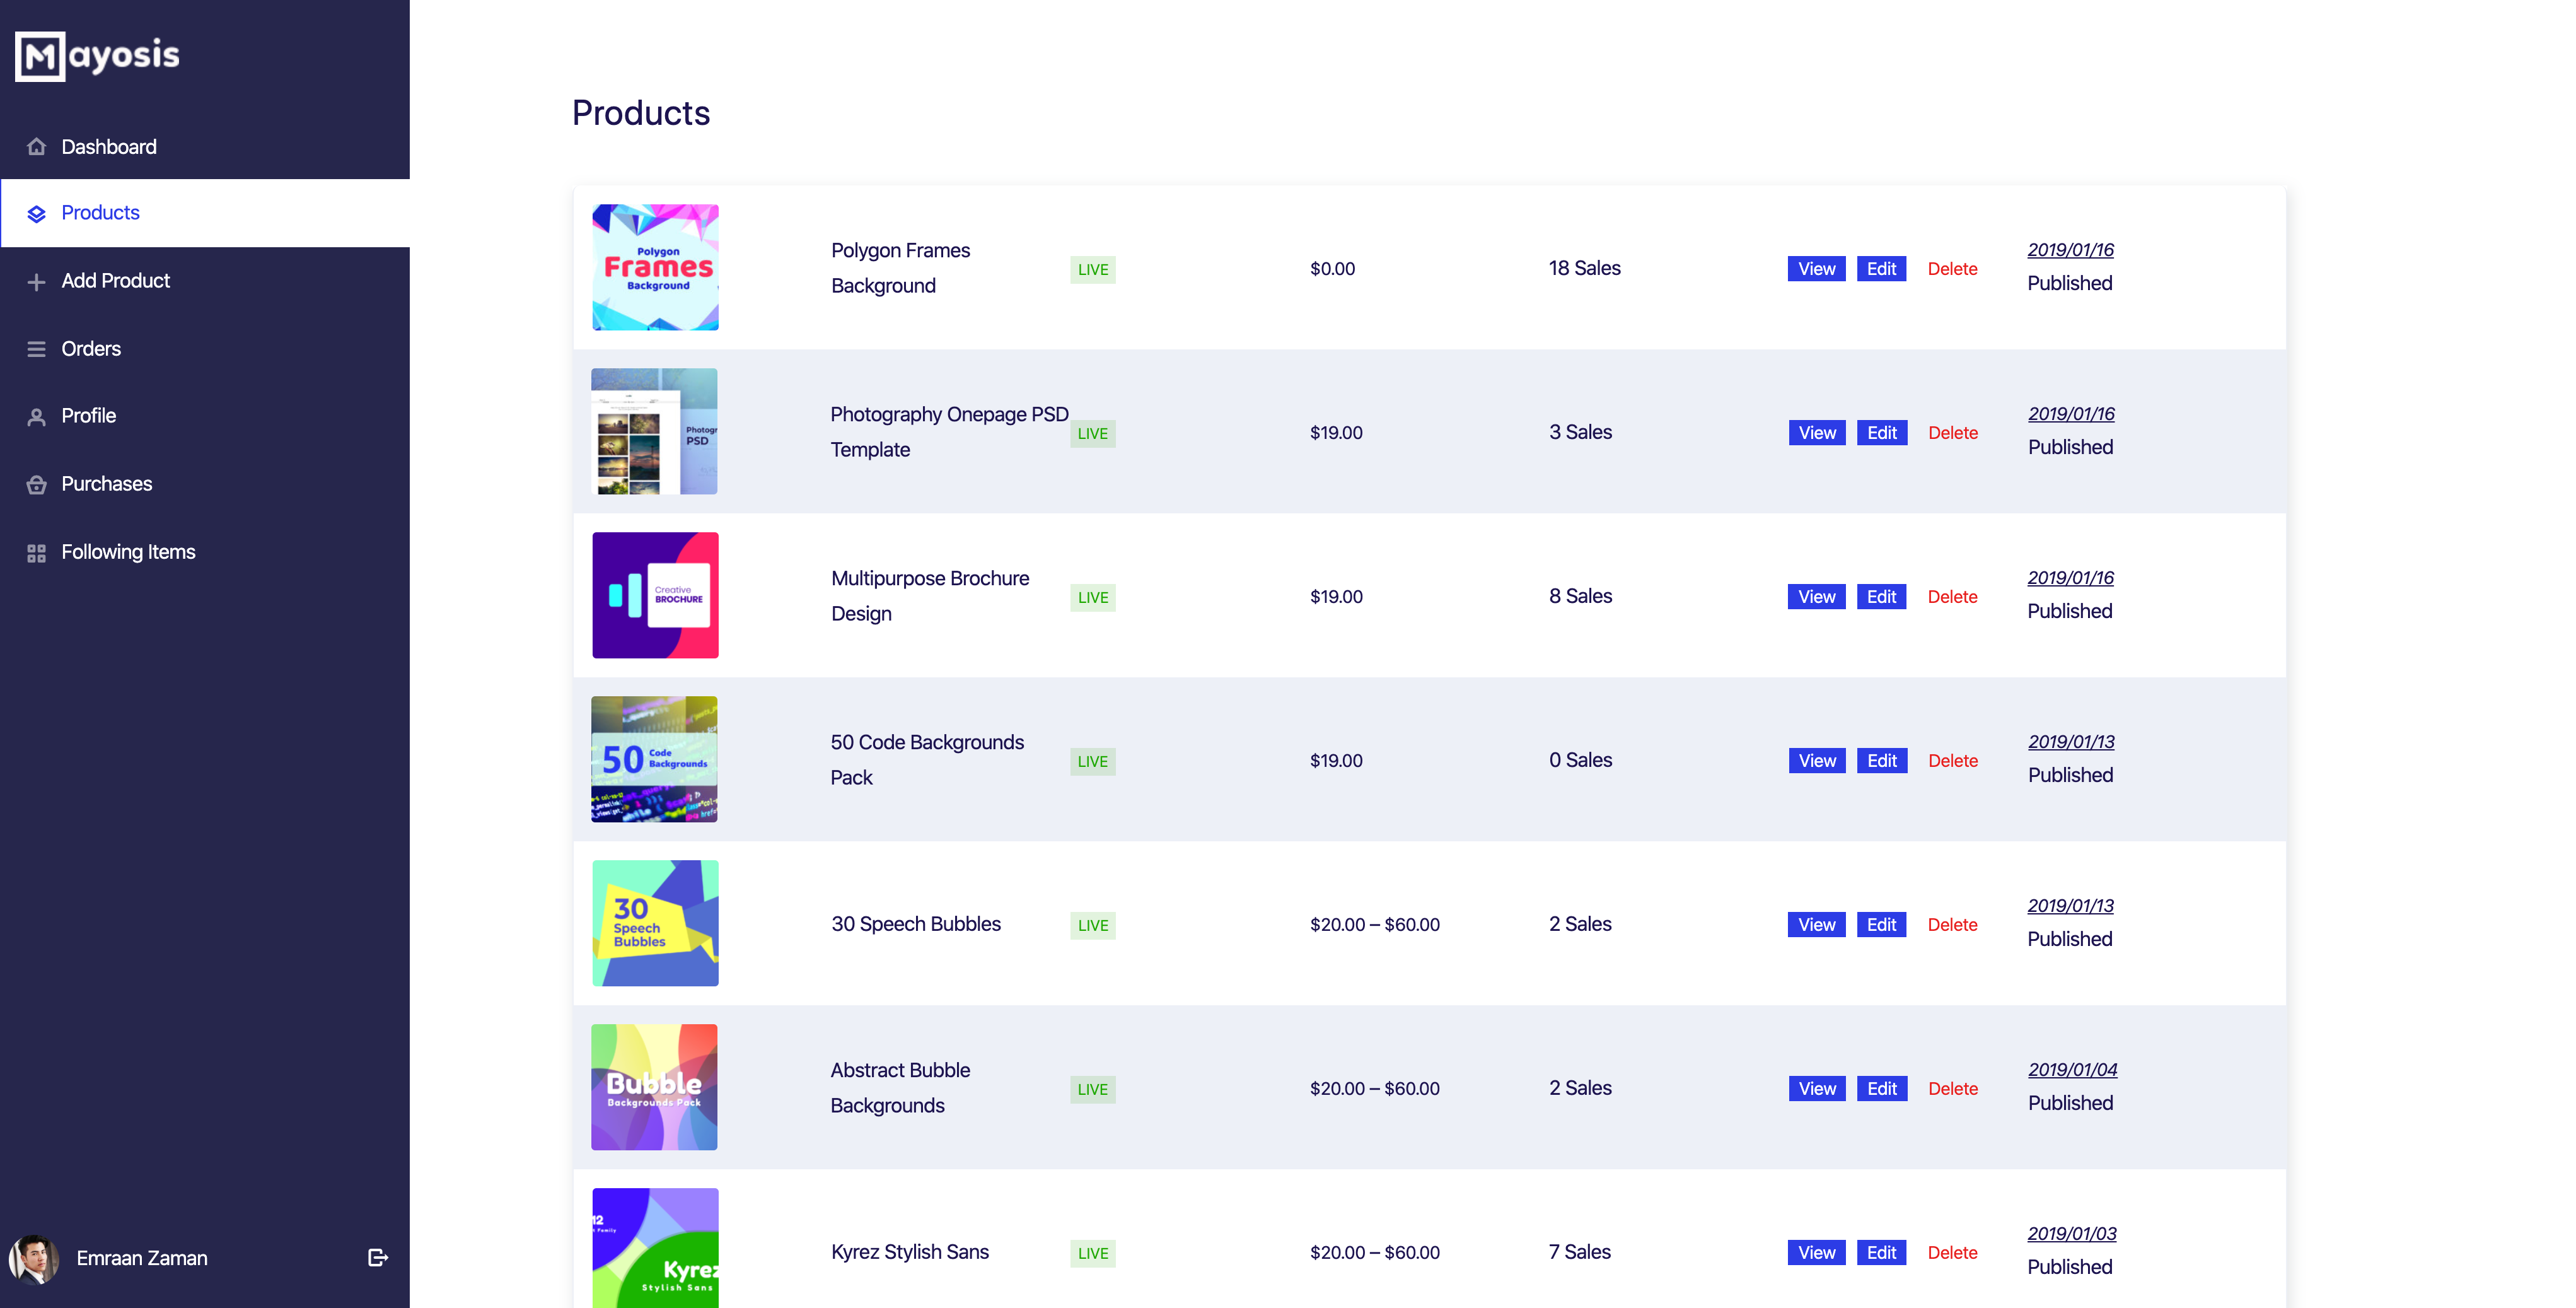Click the logout icon beside Emraan Zaman
Screen dimensions: 2576x1308
click(377, 1258)
